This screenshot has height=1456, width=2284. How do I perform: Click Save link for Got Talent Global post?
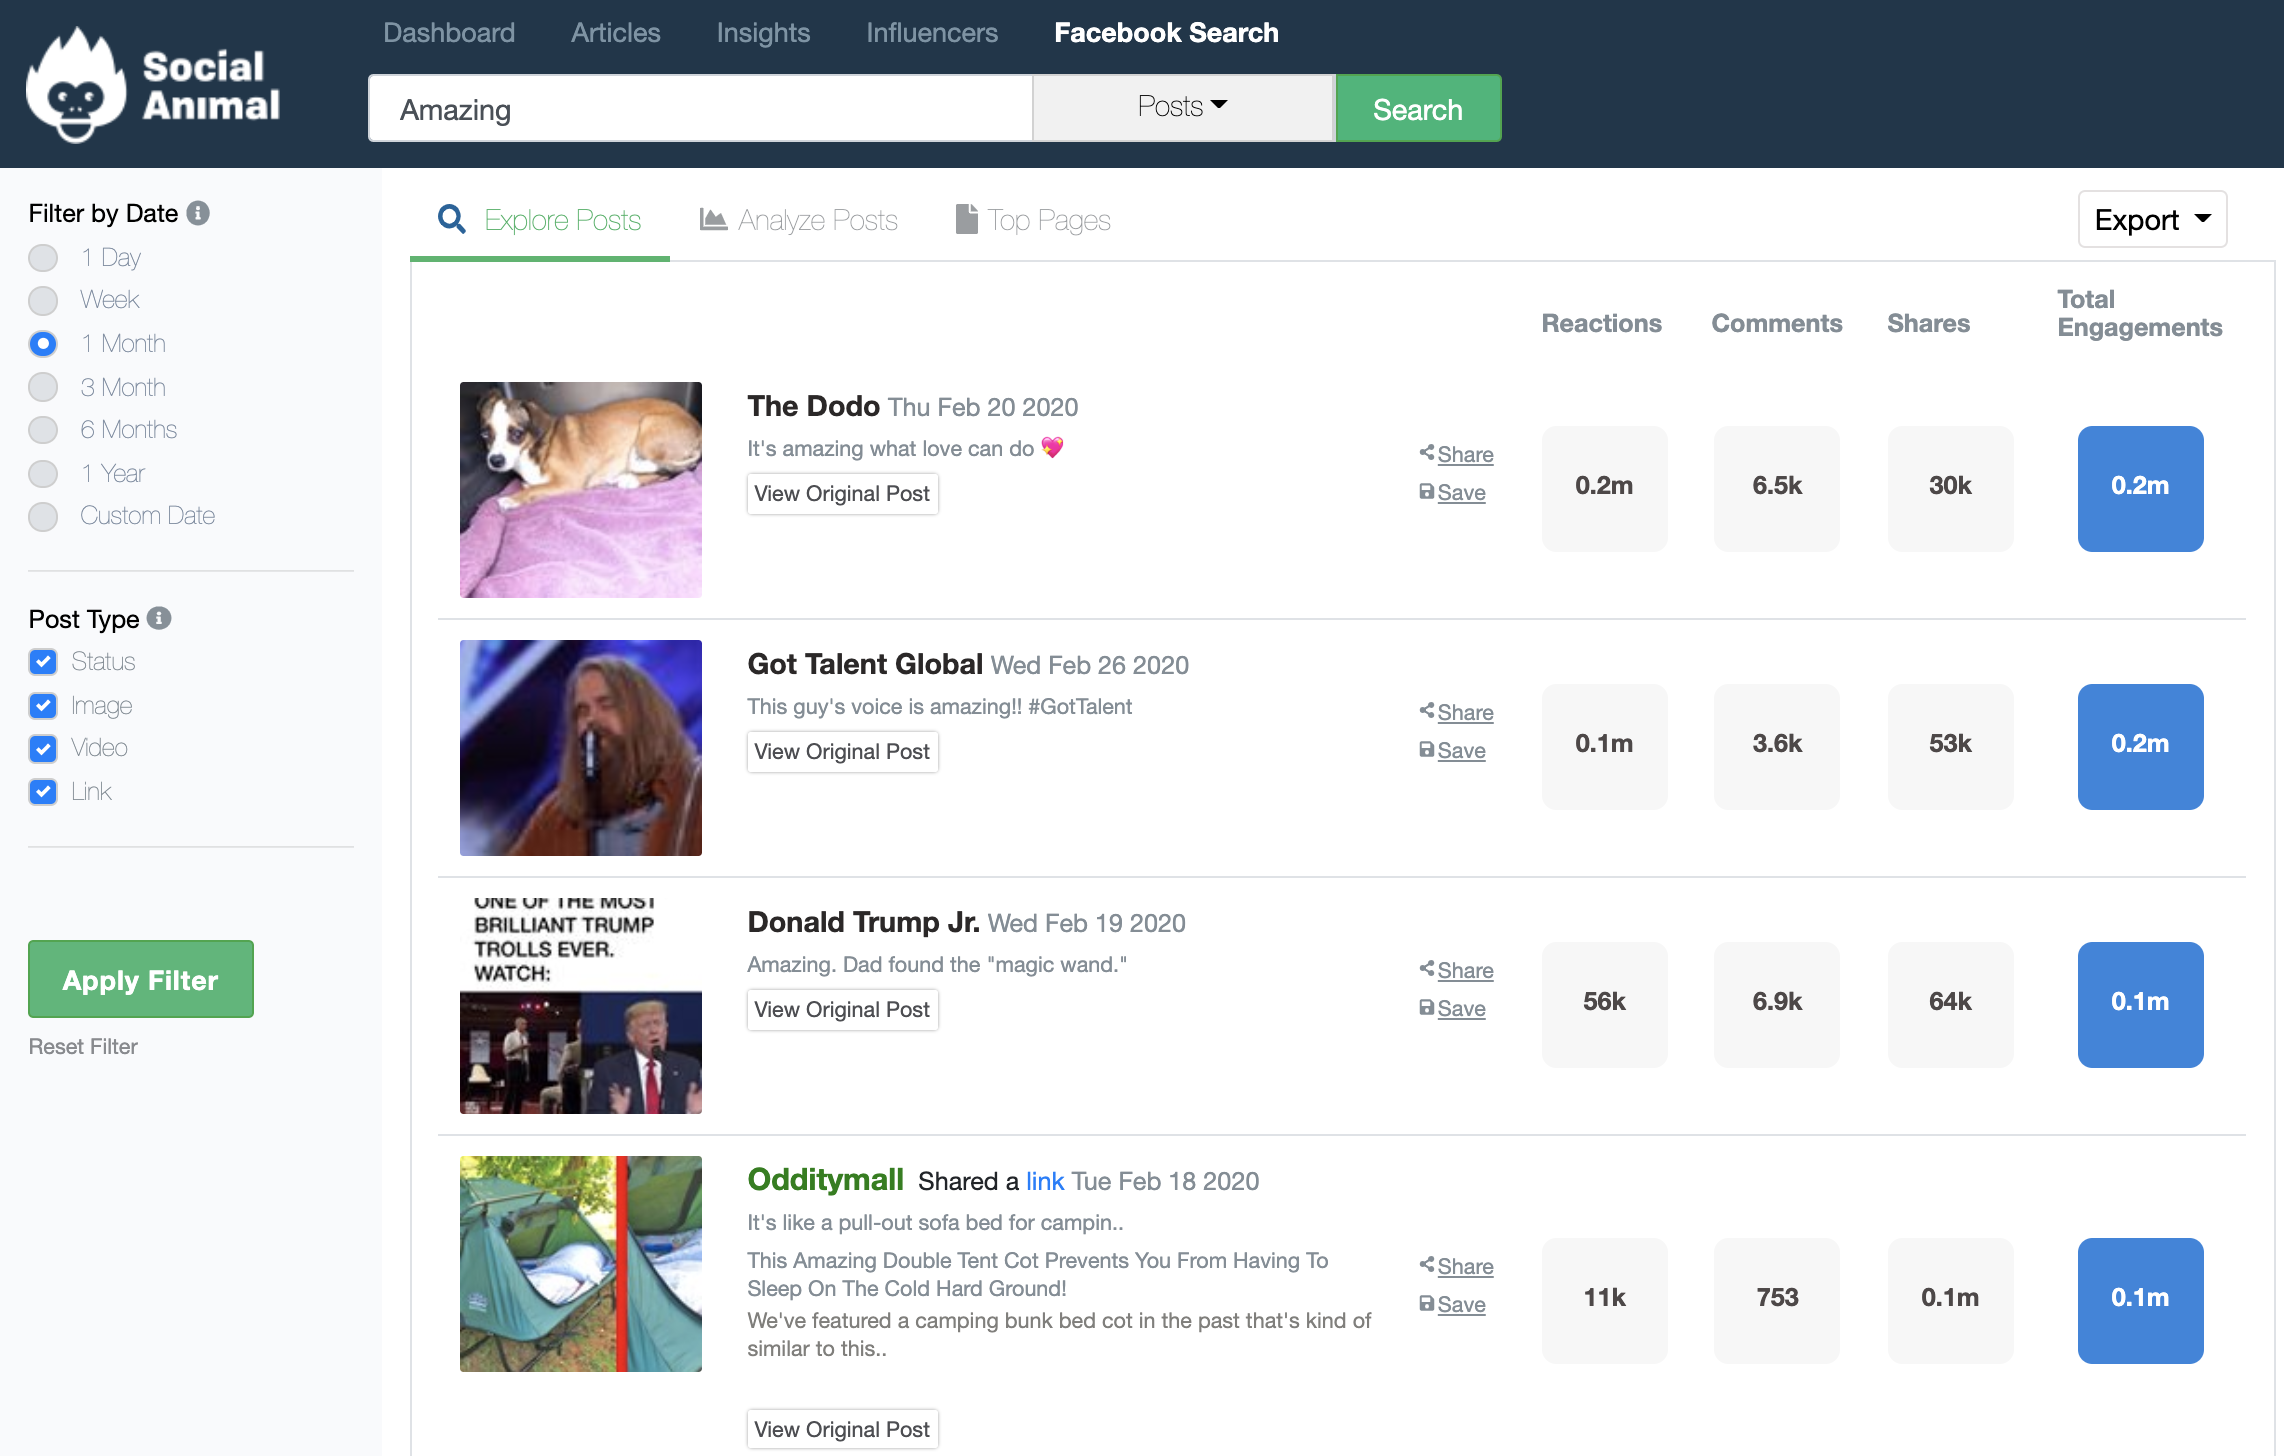1461,750
